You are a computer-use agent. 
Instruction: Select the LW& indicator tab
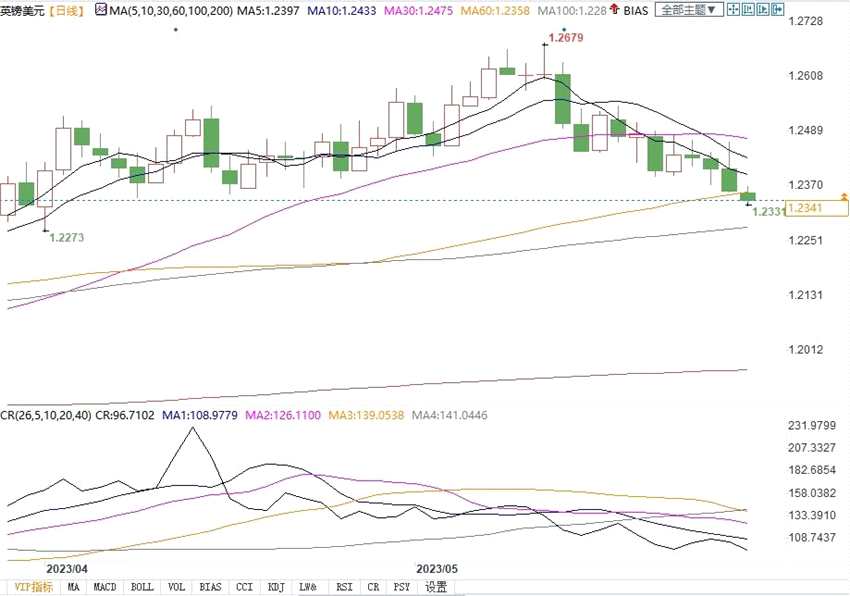pyautogui.click(x=308, y=587)
